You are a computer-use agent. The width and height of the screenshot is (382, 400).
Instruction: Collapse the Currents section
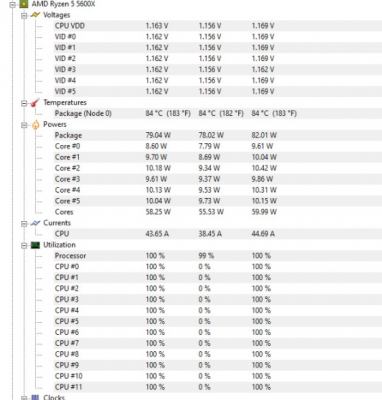tap(24, 223)
